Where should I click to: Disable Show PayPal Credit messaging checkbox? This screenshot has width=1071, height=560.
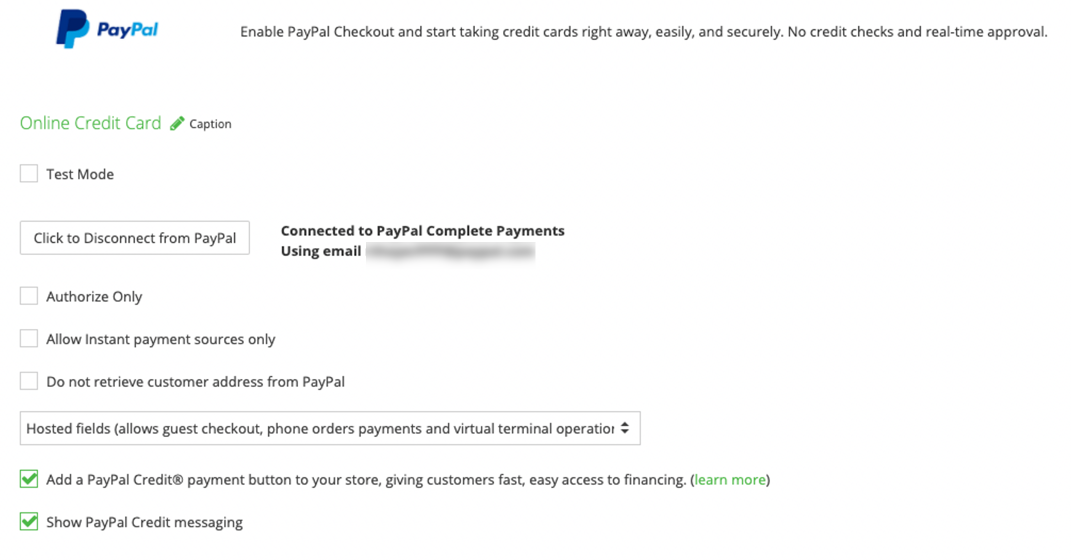29,522
